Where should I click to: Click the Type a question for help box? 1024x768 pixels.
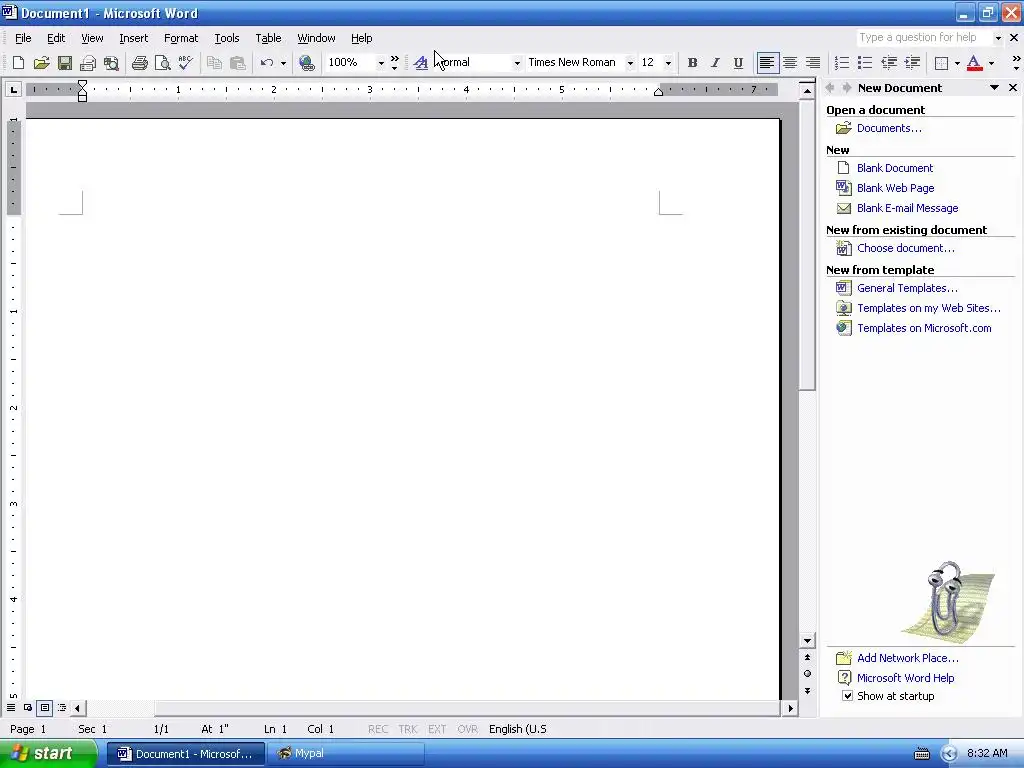tap(923, 38)
